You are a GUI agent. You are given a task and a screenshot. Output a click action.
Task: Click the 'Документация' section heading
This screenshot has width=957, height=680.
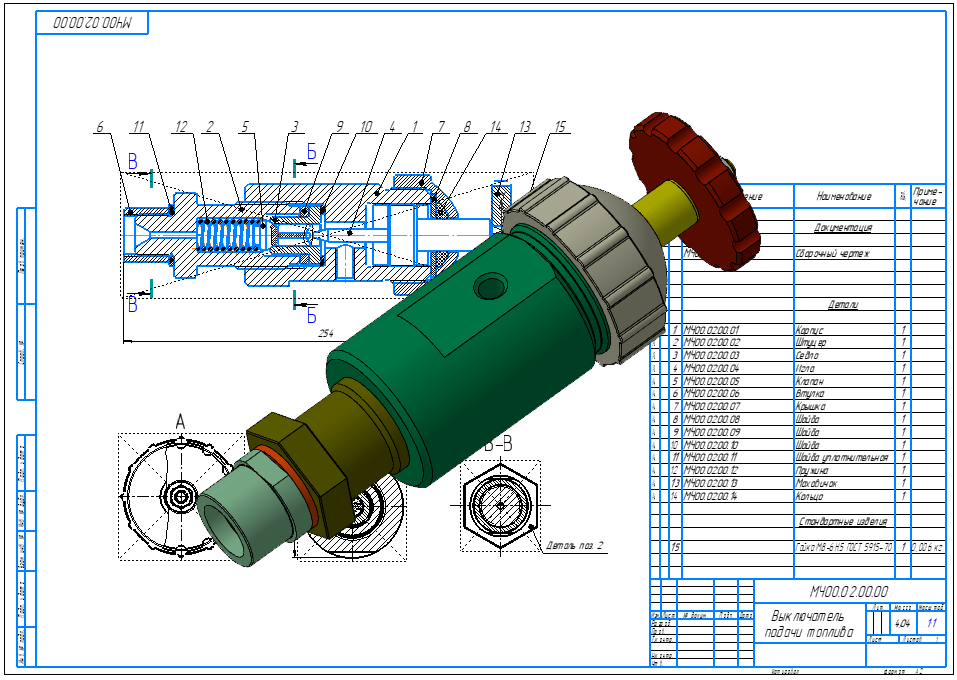tap(843, 228)
